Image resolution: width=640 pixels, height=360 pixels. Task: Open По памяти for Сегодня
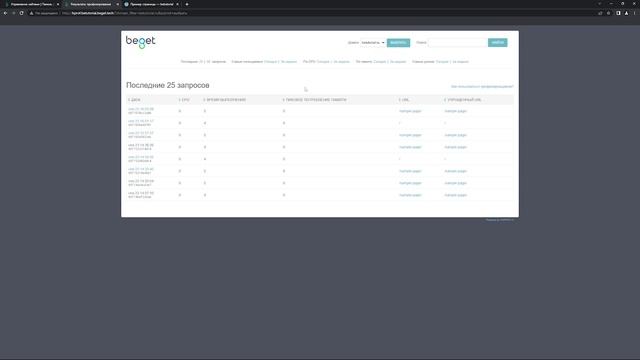pyautogui.click(x=380, y=62)
